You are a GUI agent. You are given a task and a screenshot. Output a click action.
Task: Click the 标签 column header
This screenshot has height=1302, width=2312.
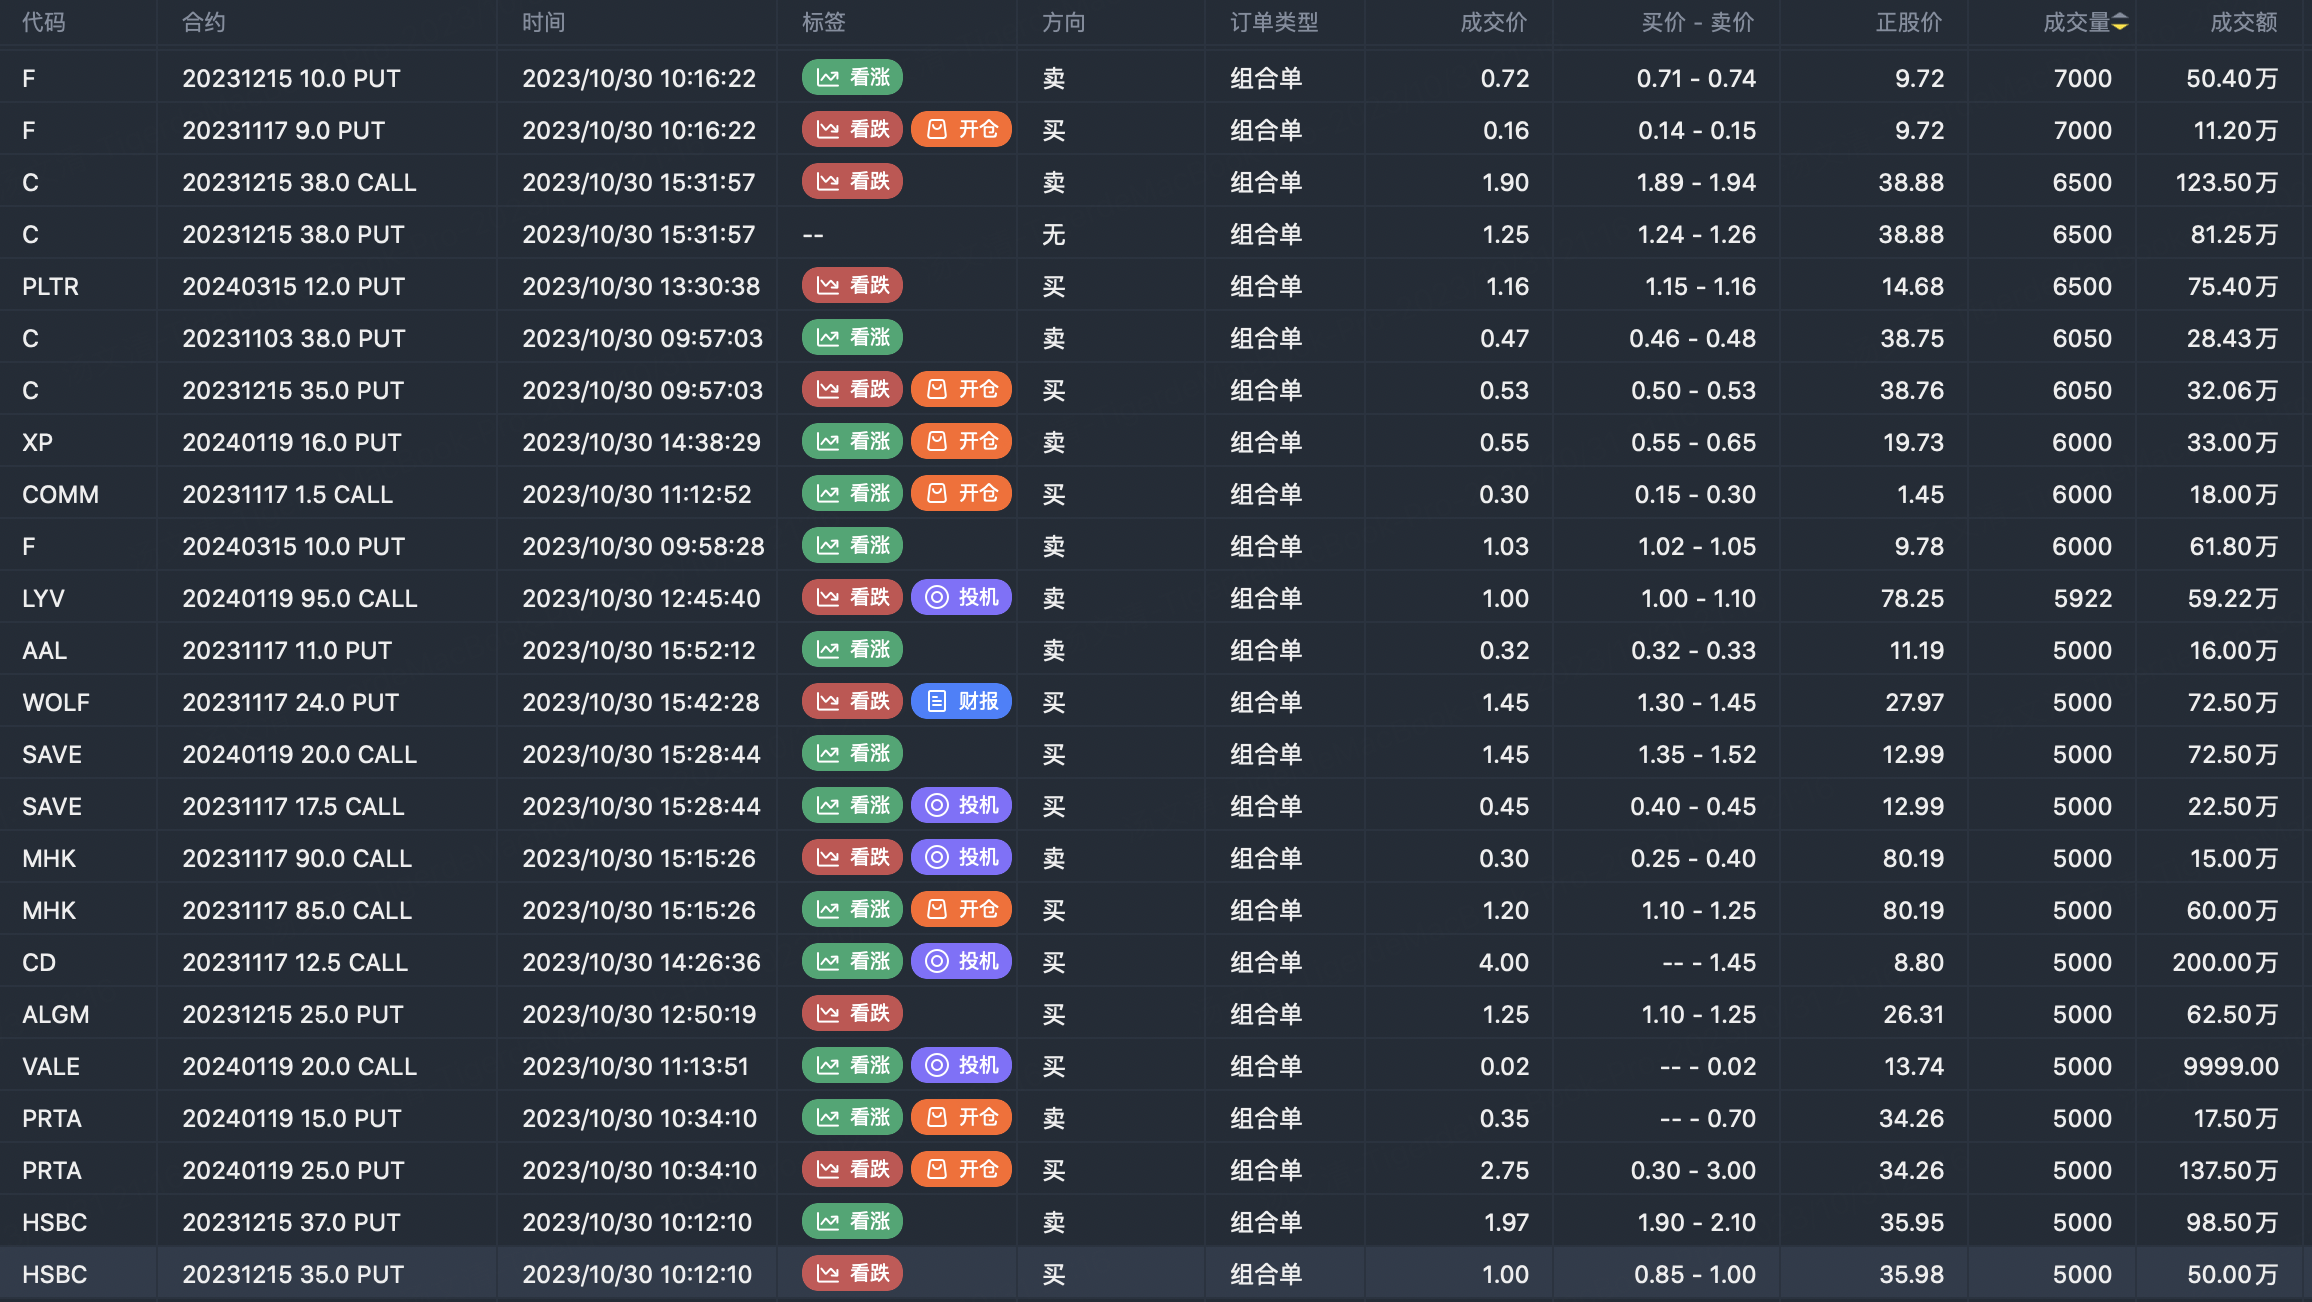[x=824, y=22]
